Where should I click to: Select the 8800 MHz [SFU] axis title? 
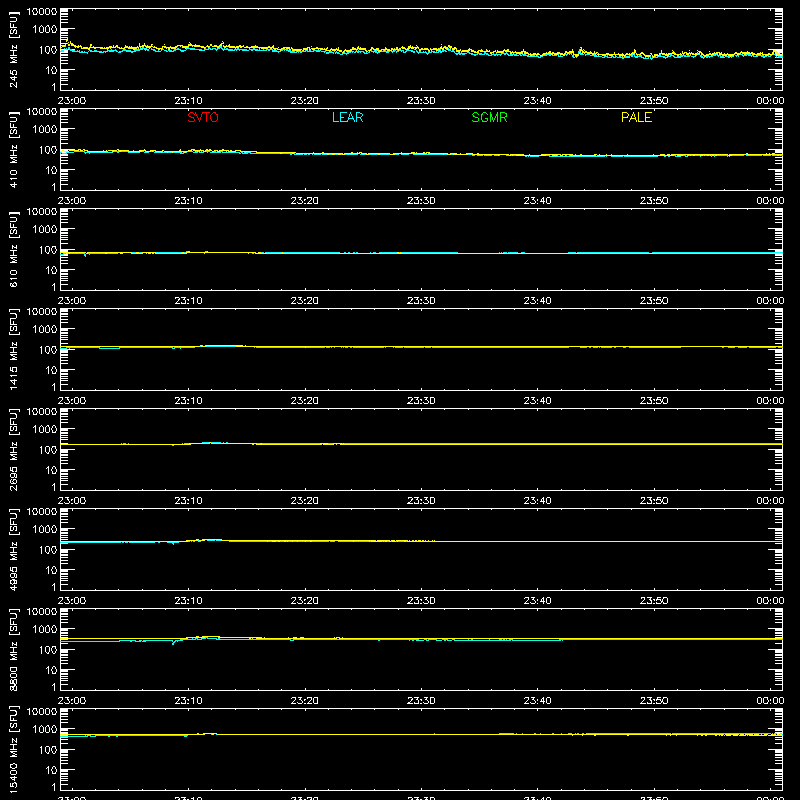13,649
